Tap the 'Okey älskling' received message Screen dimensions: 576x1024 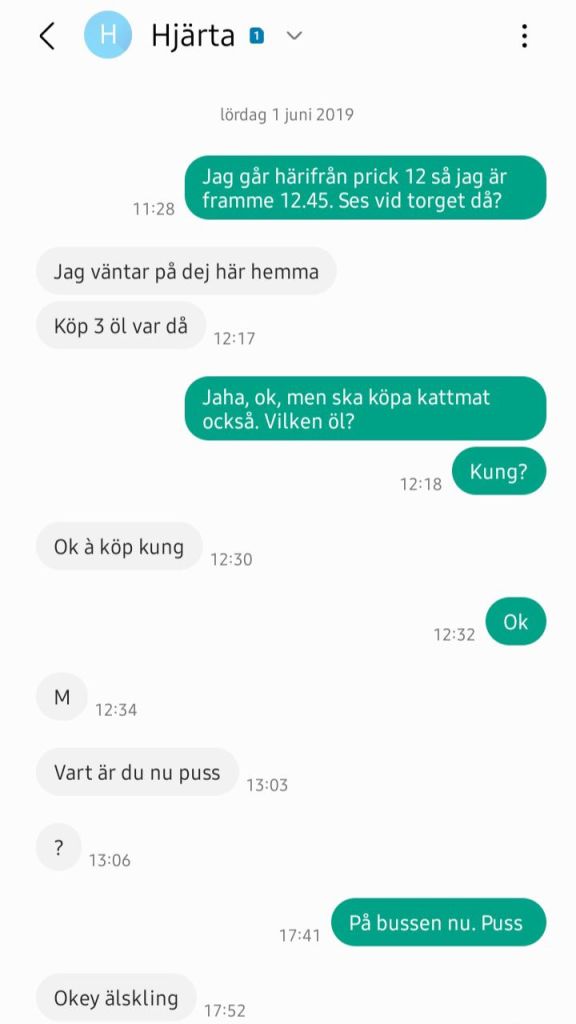(x=116, y=998)
